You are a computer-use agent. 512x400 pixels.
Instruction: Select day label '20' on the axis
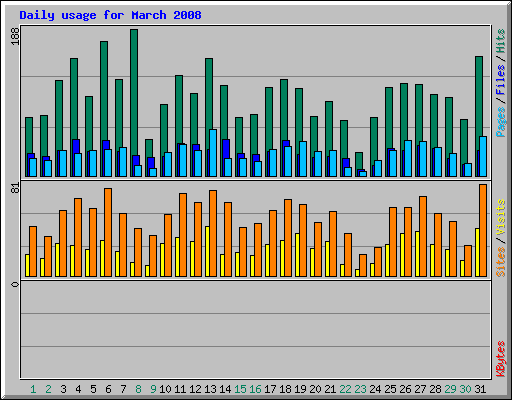tap(315, 389)
